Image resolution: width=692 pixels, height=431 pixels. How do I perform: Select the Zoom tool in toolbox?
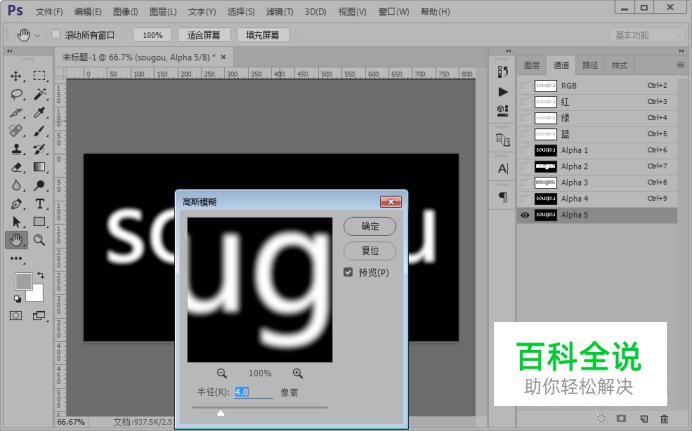[39, 240]
